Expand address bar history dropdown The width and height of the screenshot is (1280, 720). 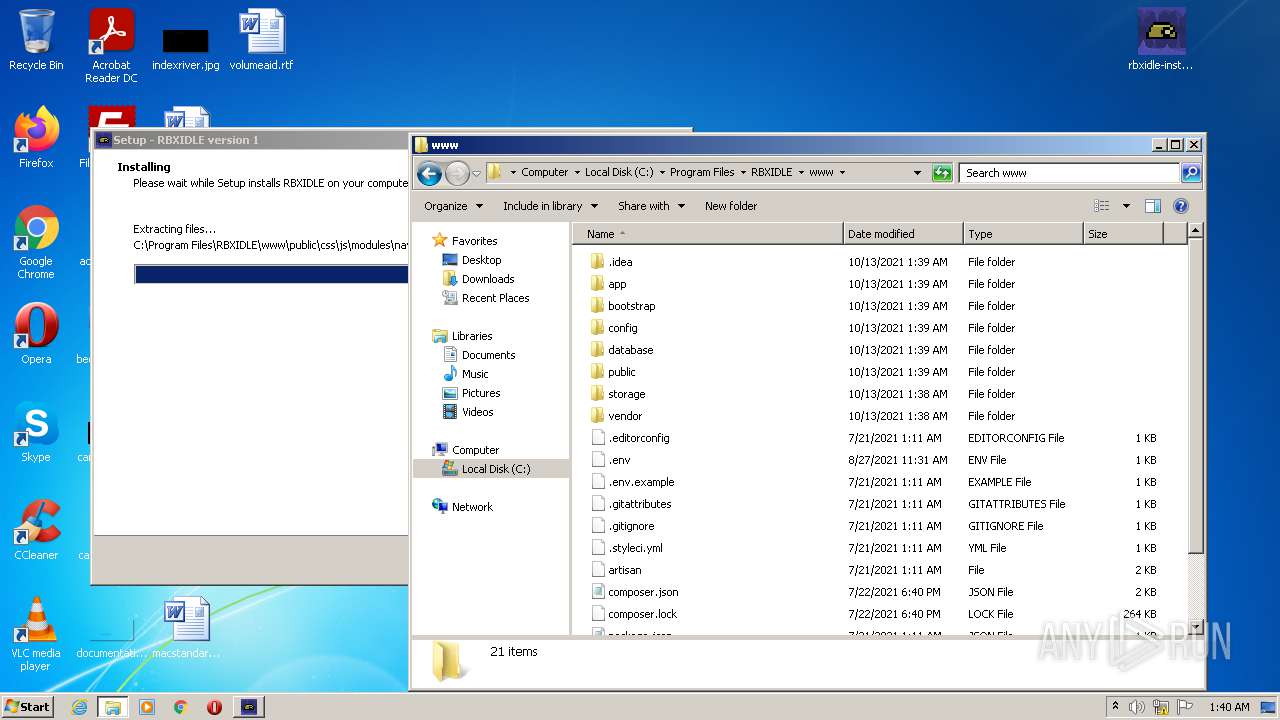pyautogui.click(x=917, y=173)
